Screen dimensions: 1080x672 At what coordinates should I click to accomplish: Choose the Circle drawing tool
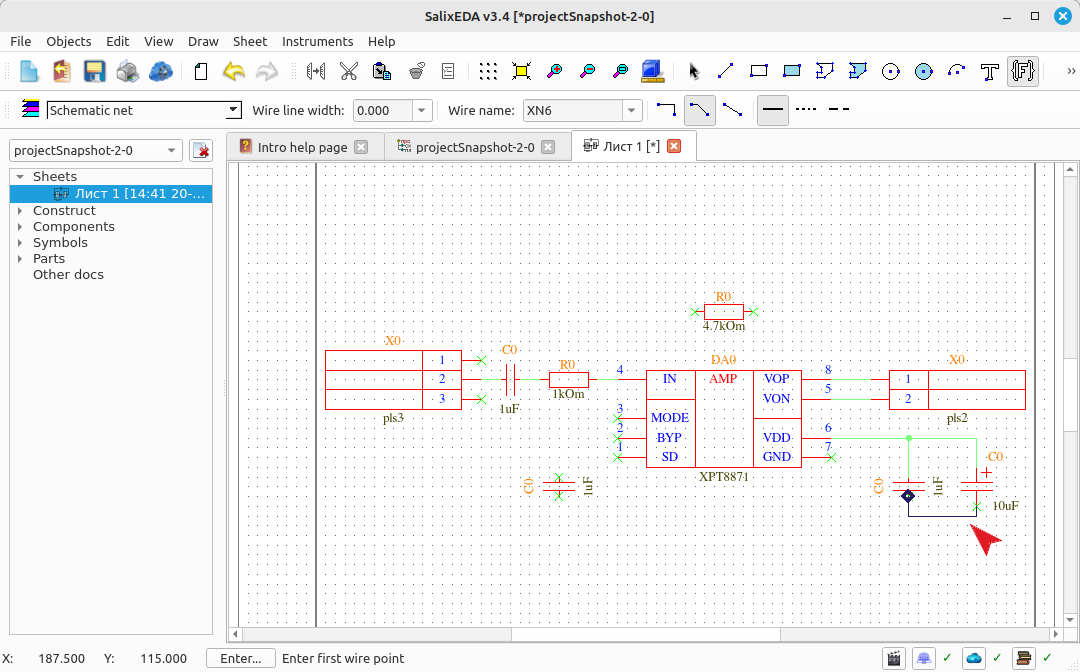[x=891, y=71]
